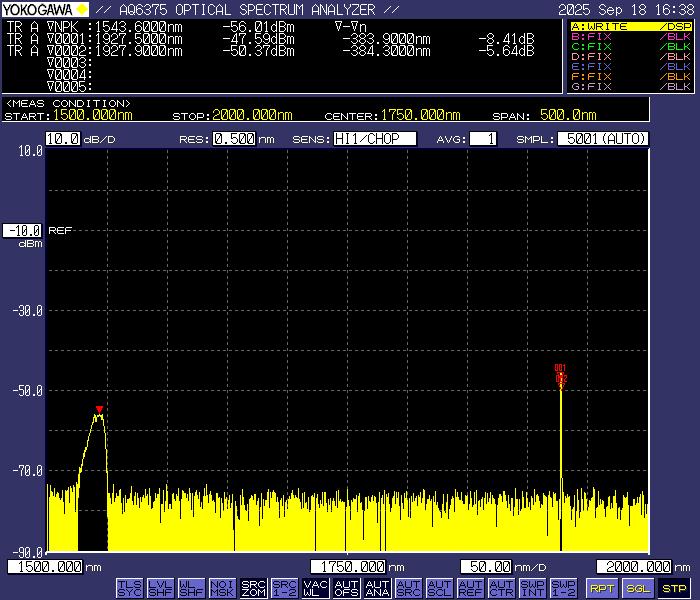
Task: Open the RES 0.500 nm resolution field
Action: [234, 139]
